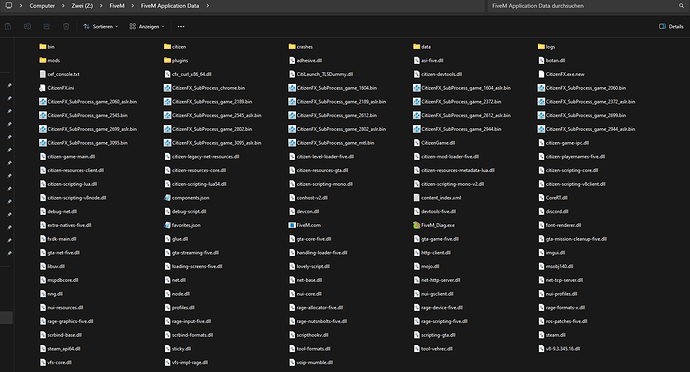Open the three-dots more options menu
This screenshot has width=690, height=372.
(181, 26)
